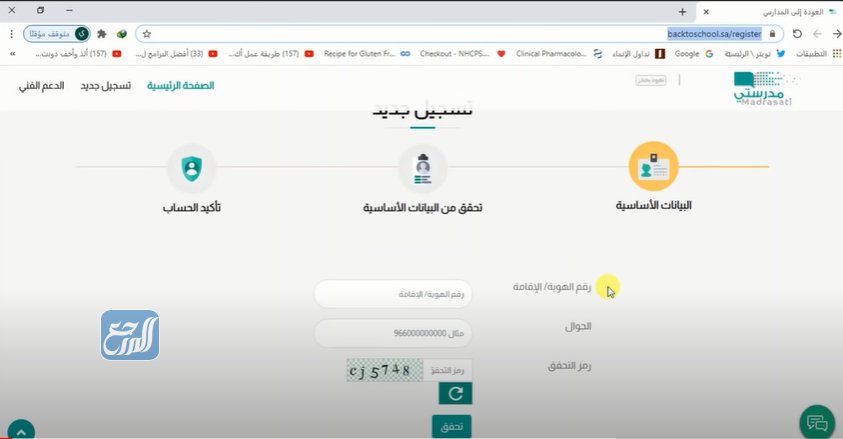Open the chat support bubble icon
The width and height of the screenshot is (843, 439).
click(x=817, y=423)
